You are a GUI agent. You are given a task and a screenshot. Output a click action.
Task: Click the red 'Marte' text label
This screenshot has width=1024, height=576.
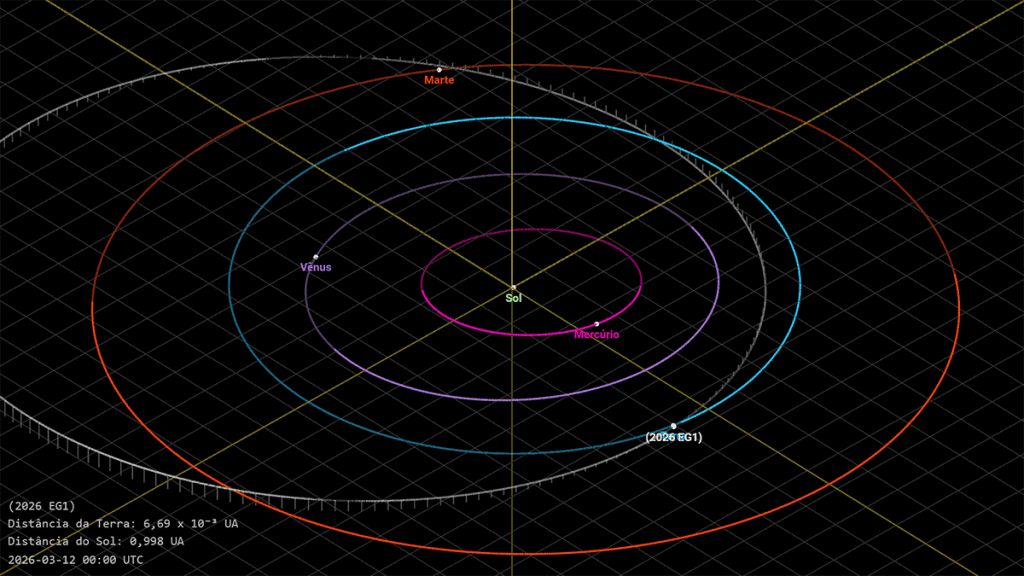[439, 80]
